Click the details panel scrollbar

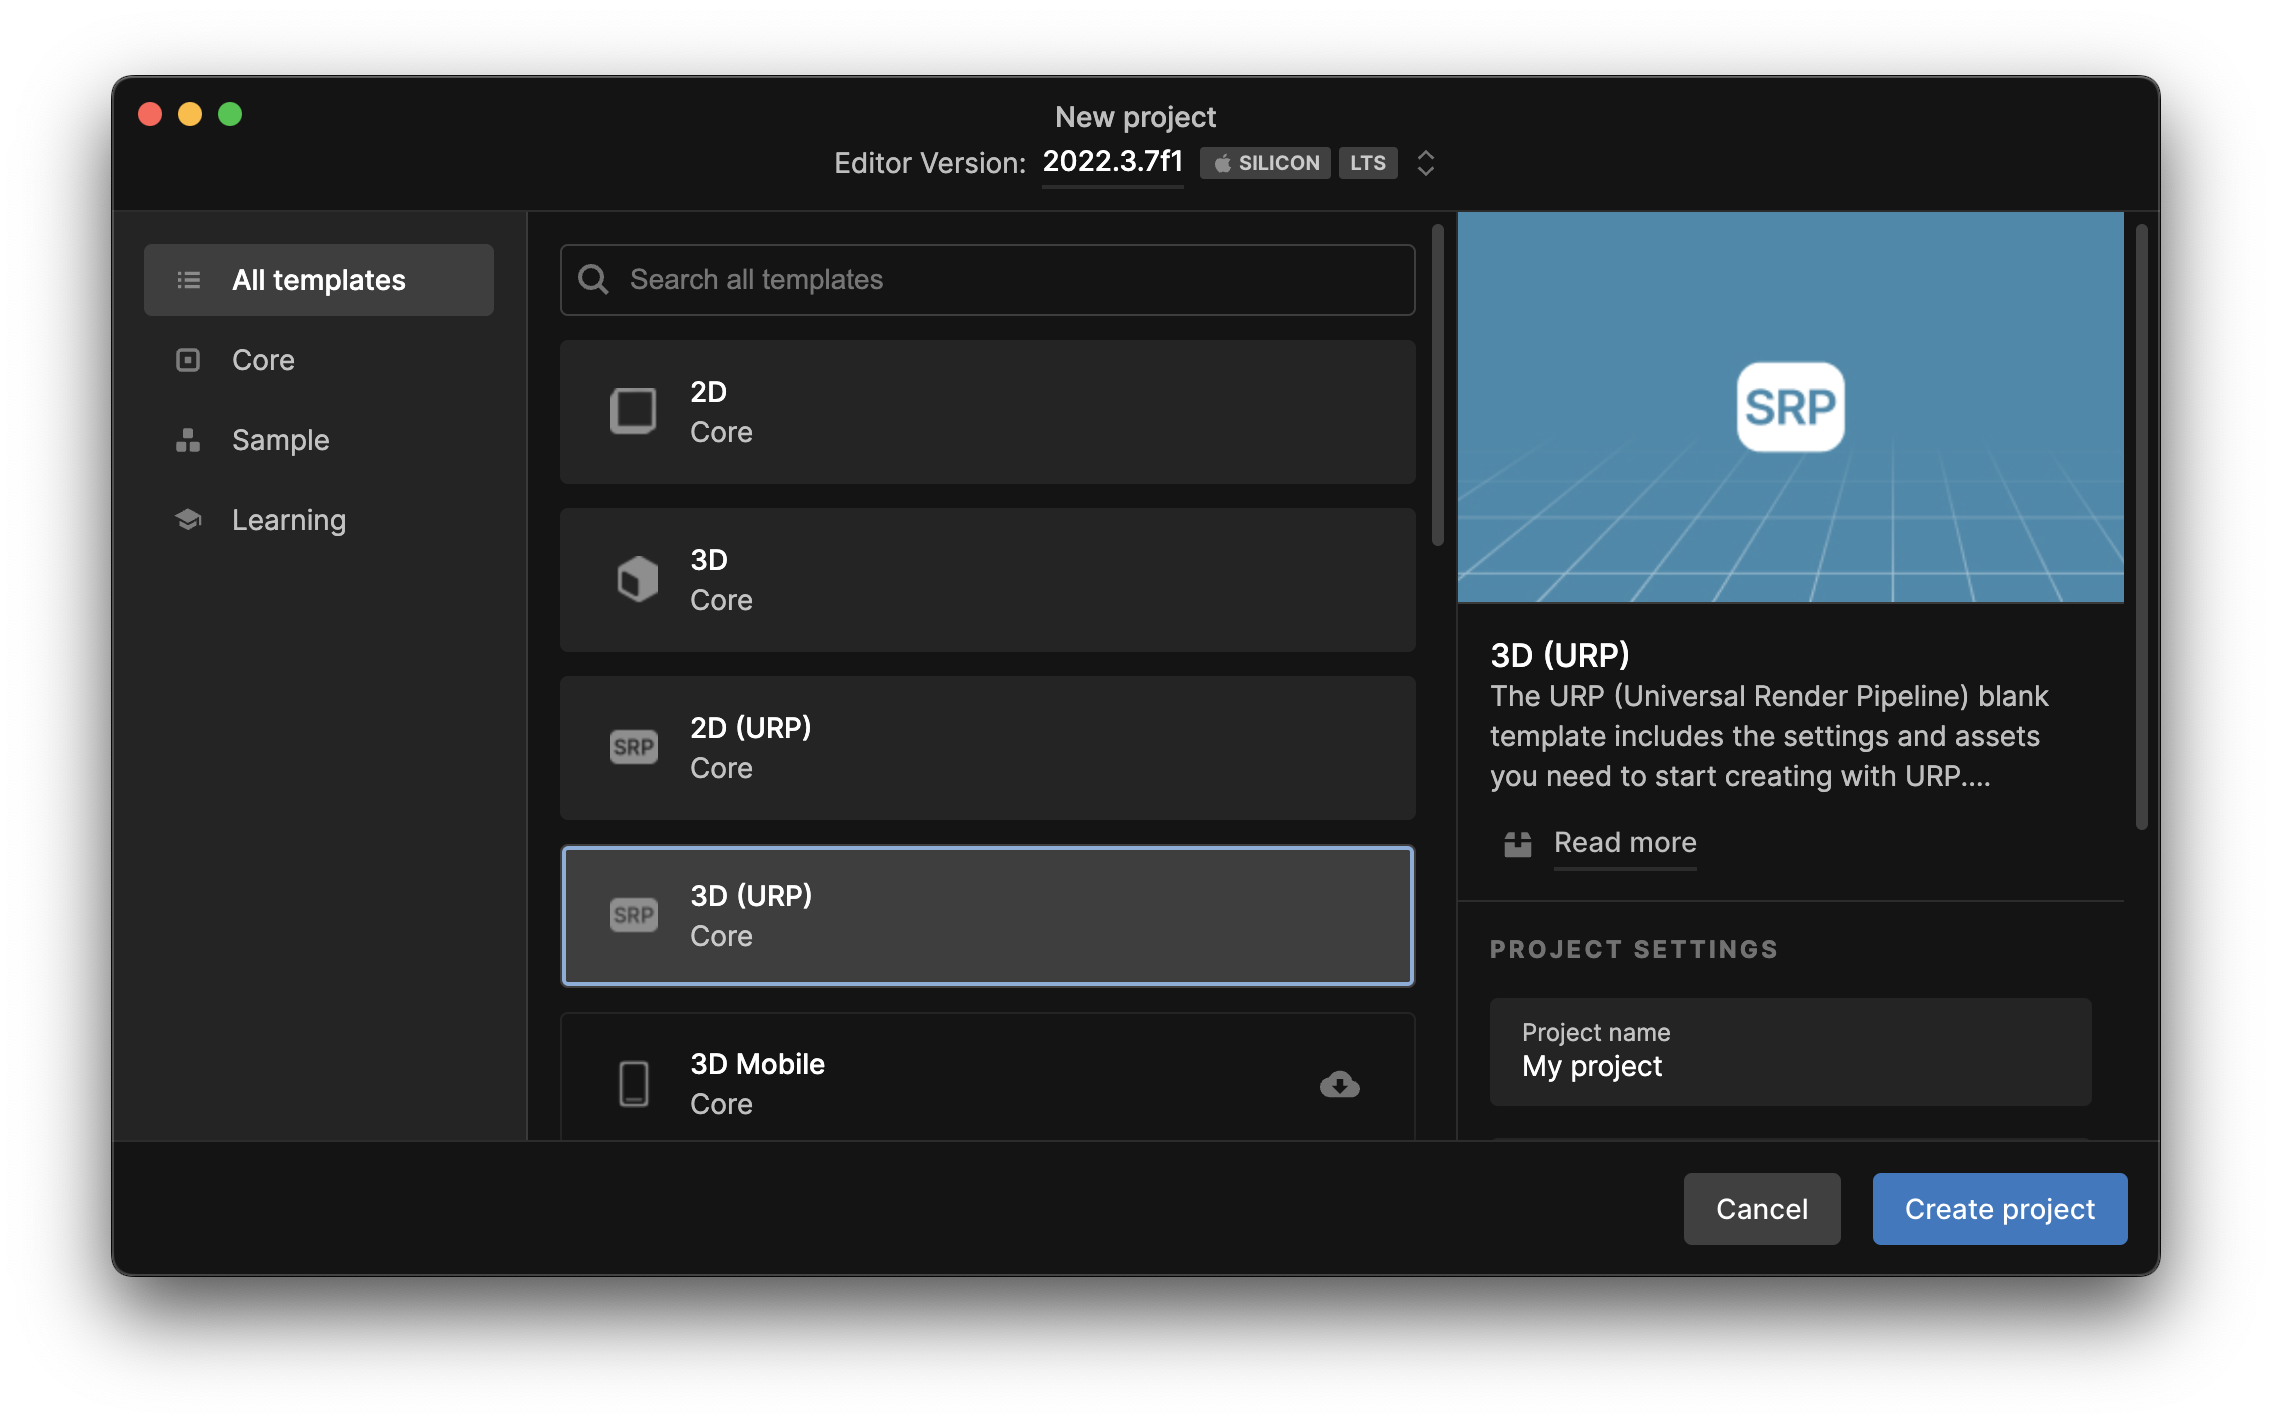coord(2142,527)
